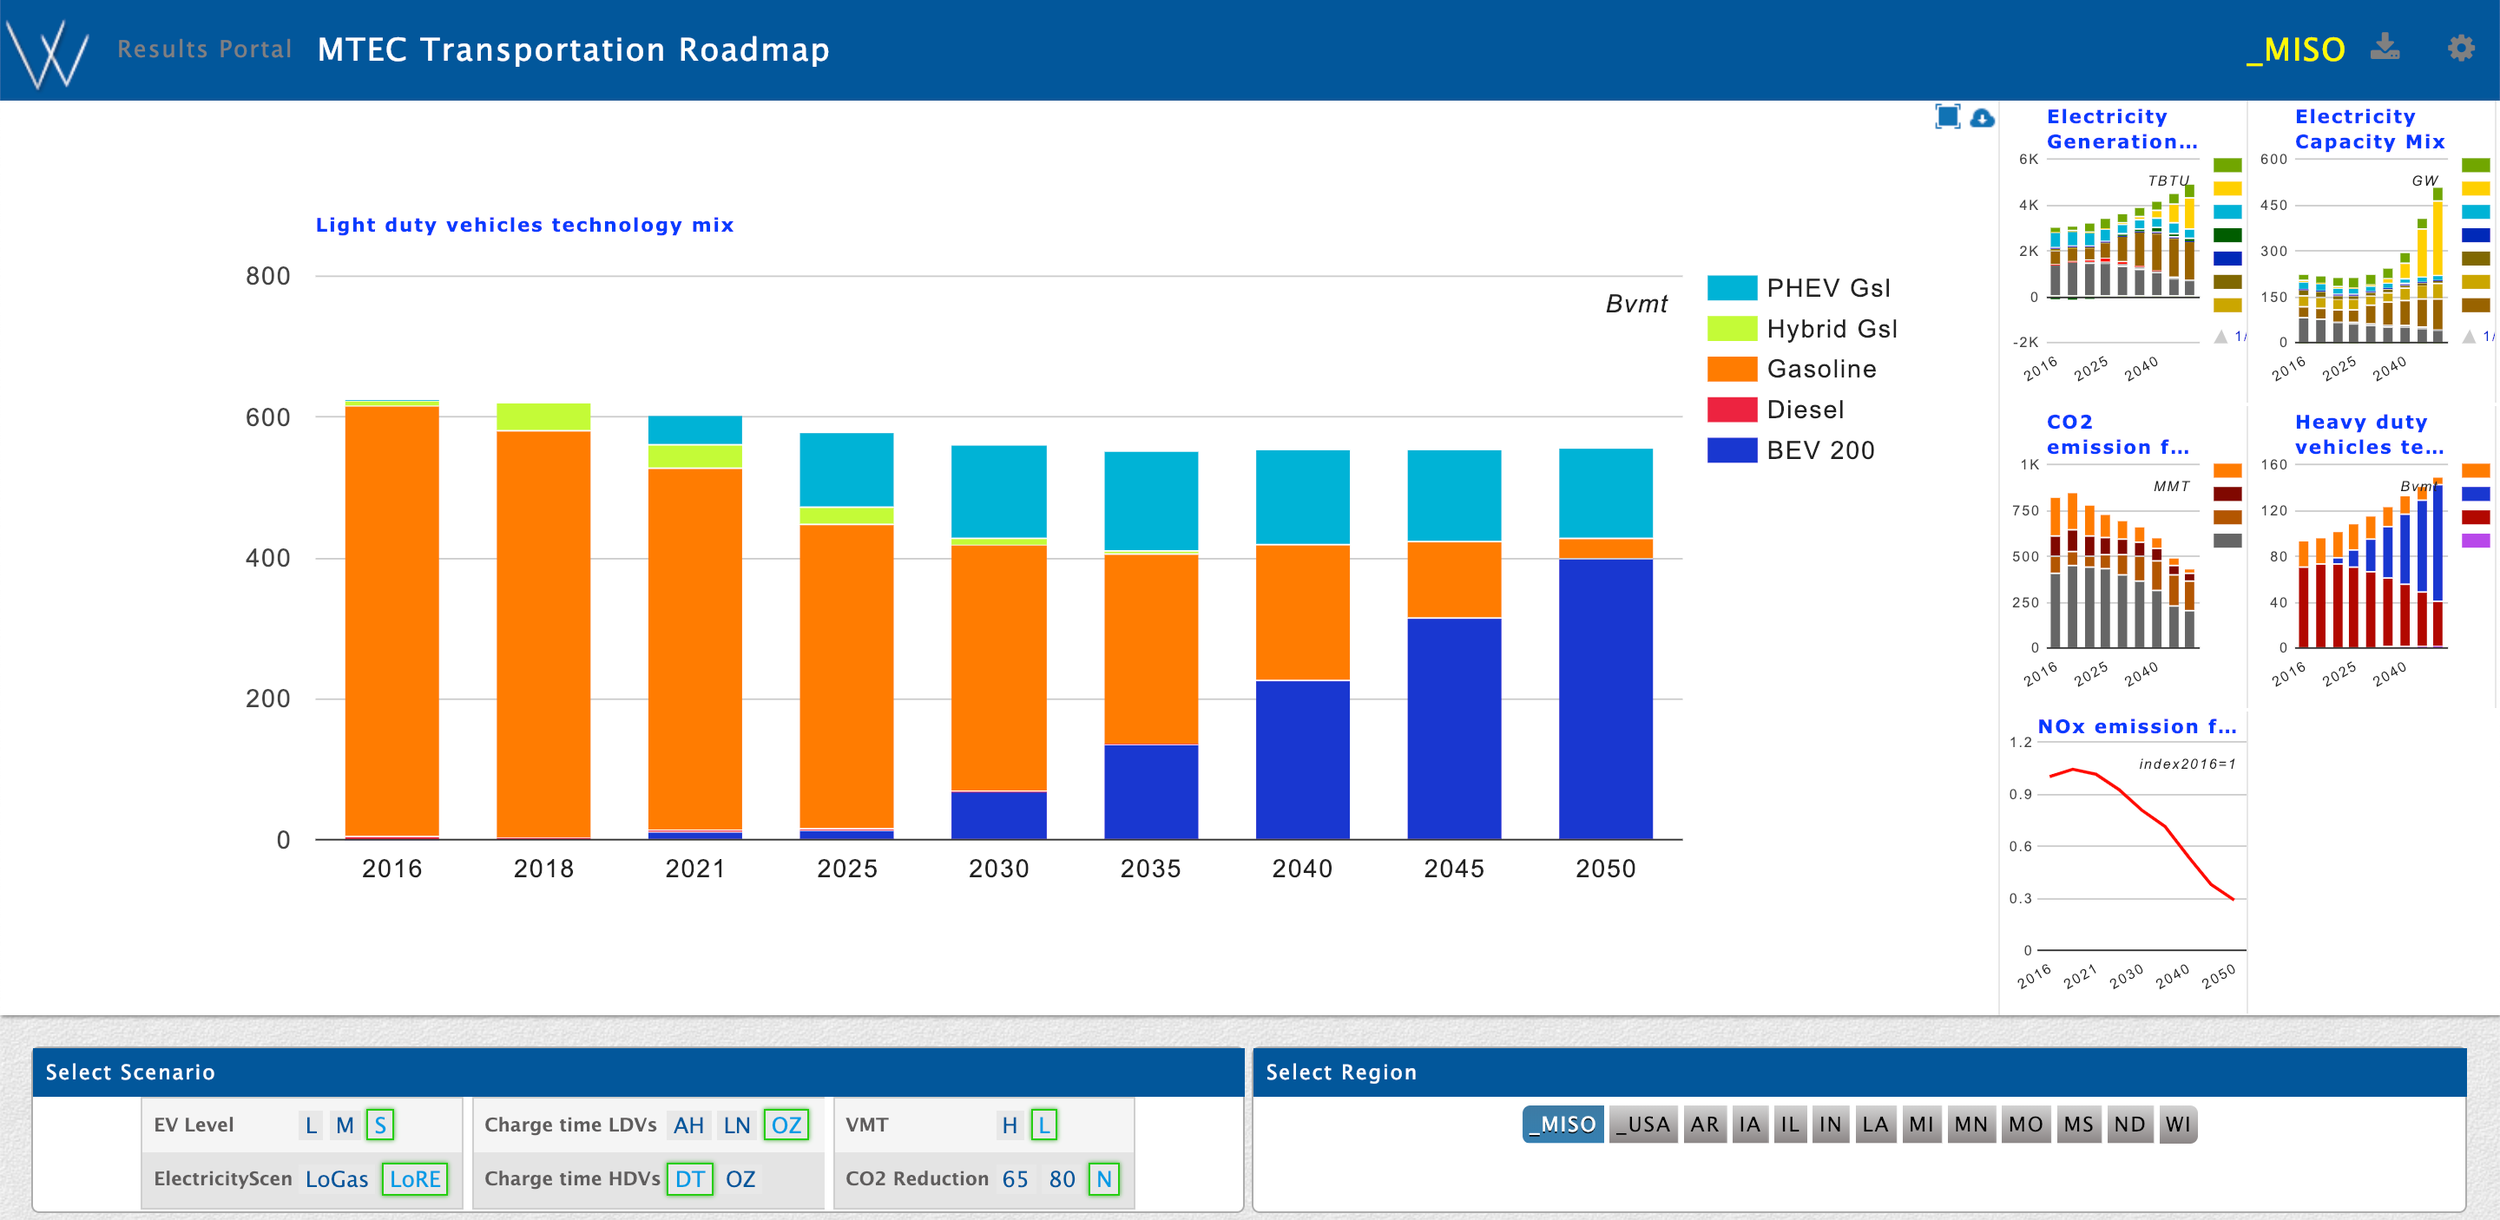This screenshot has width=2500, height=1220.
Task: Toggle PHEV Gsl legend swatch
Action: (x=1732, y=288)
